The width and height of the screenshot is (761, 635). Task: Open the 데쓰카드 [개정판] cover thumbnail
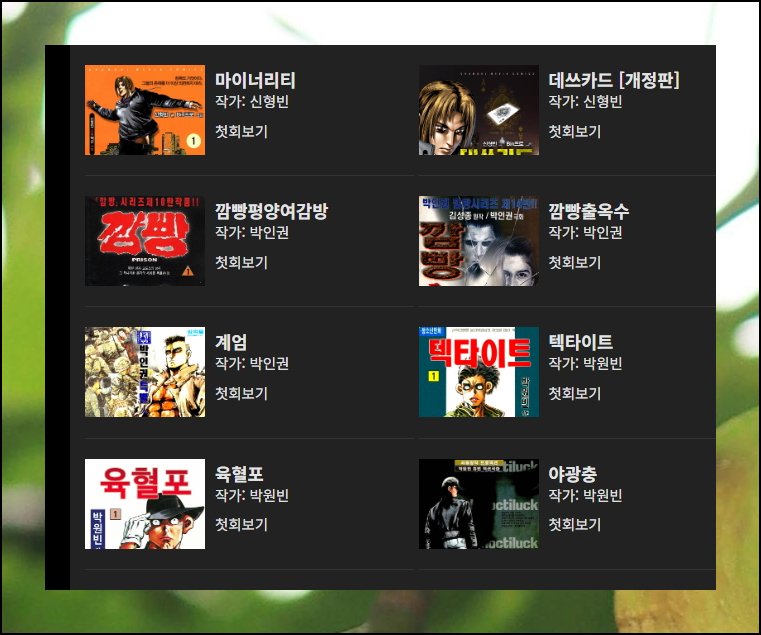tap(479, 110)
